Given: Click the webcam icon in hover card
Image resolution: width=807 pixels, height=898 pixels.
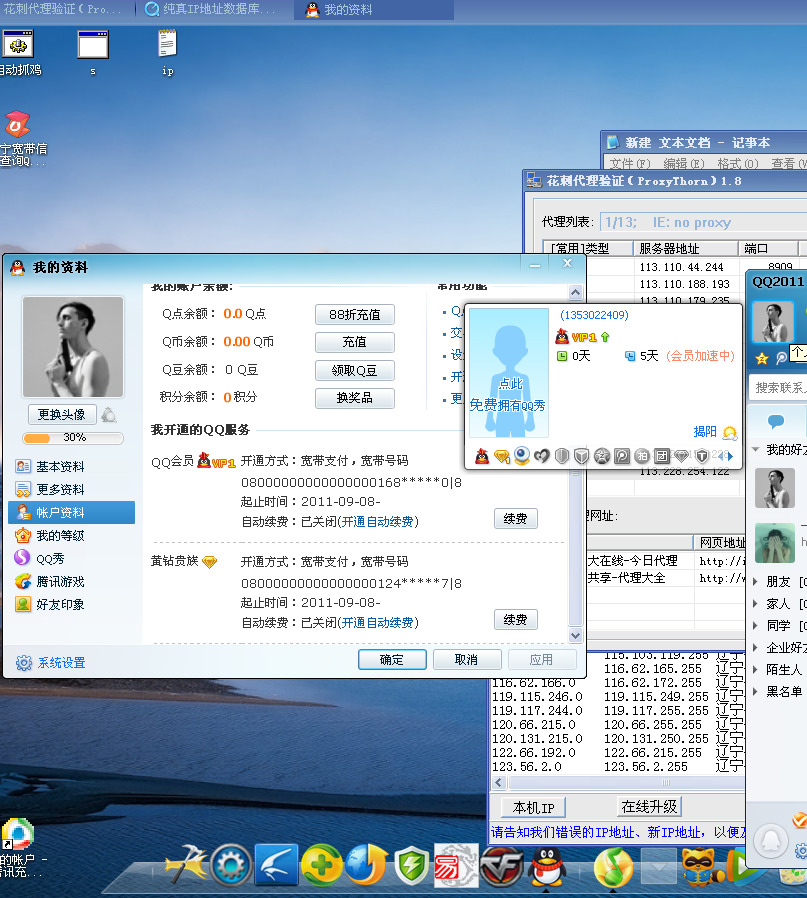Looking at the screenshot, I should tap(522, 456).
